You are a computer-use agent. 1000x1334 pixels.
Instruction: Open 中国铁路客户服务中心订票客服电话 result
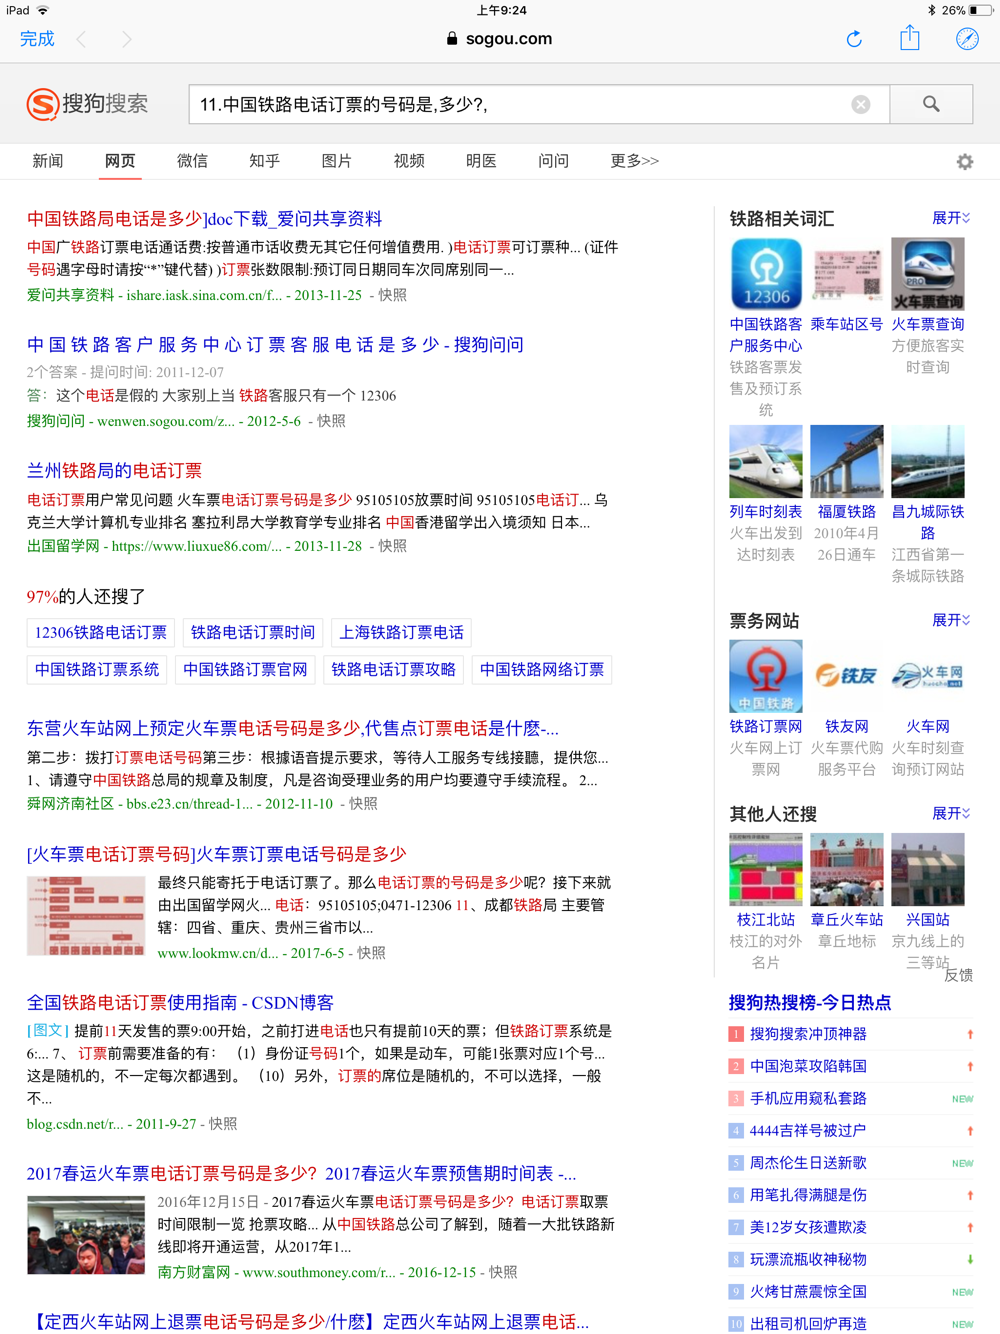click(x=275, y=345)
